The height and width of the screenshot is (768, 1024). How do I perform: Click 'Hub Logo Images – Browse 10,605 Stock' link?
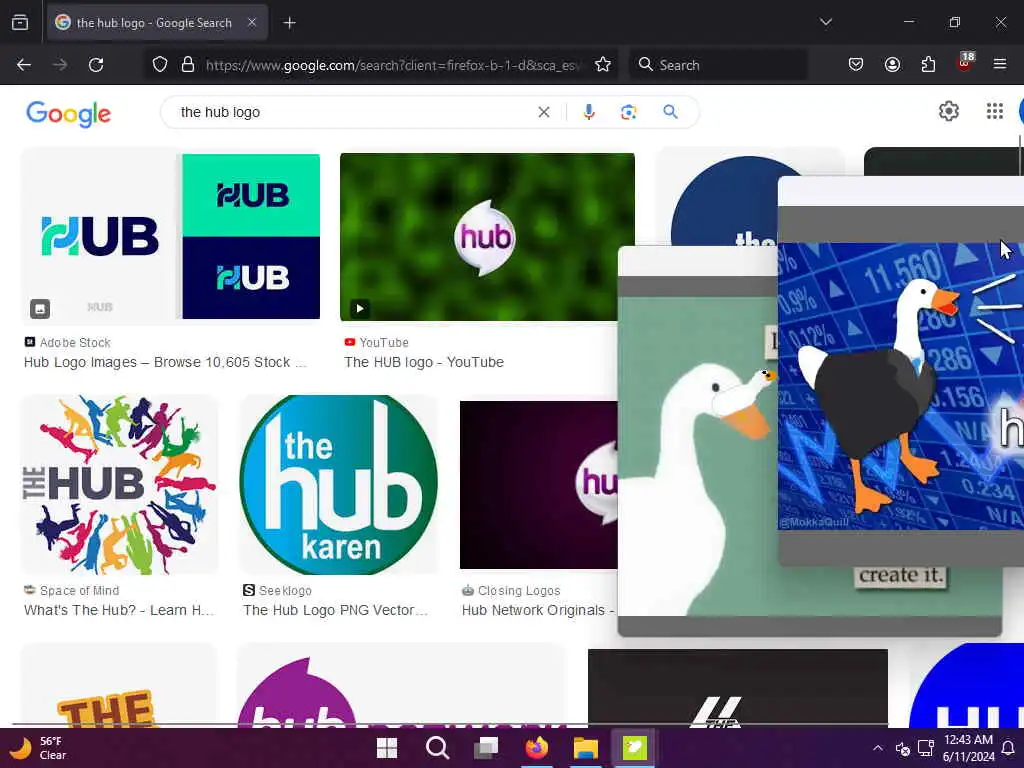click(165, 362)
